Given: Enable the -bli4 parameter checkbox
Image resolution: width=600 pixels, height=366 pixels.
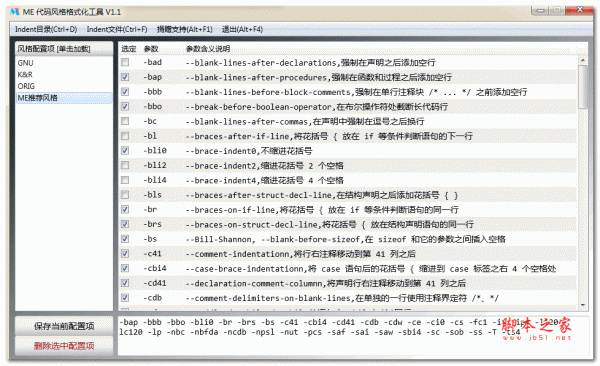Looking at the screenshot, I should (x=125, y=180).
